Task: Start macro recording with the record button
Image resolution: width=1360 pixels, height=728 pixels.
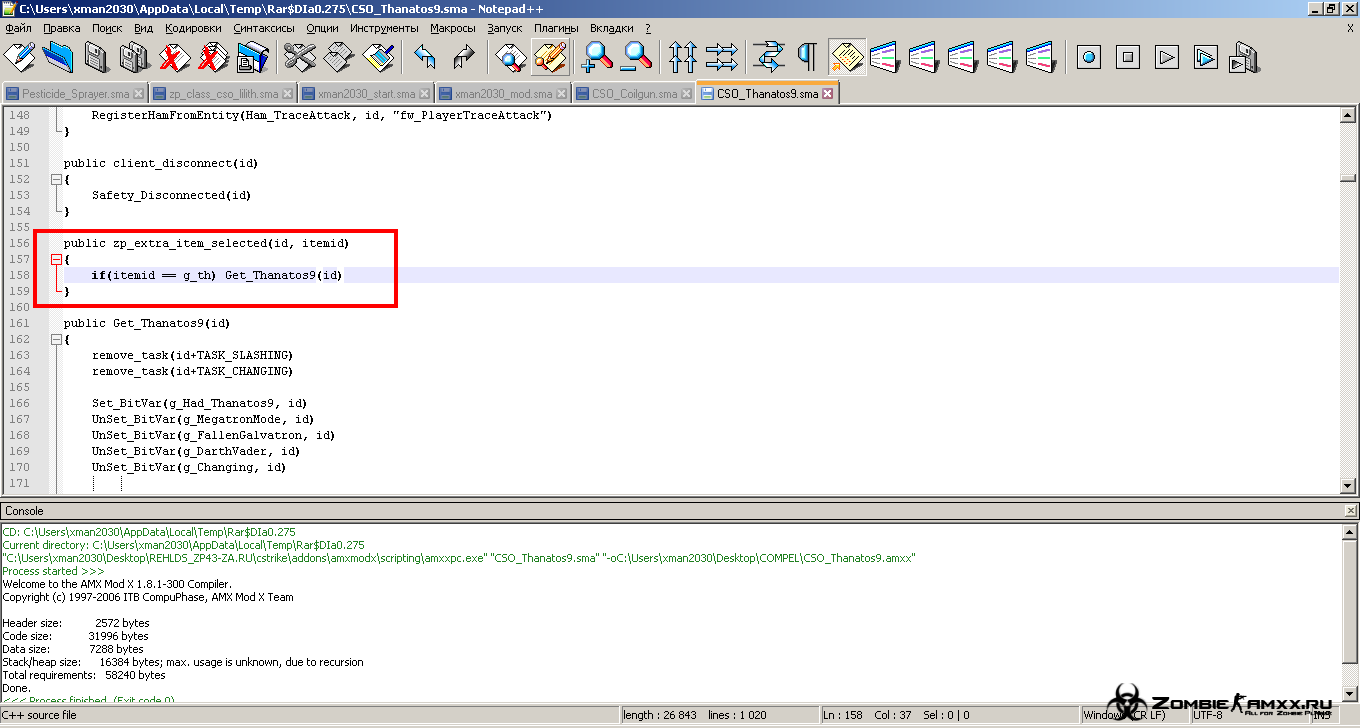Action: coord(1089,56)
